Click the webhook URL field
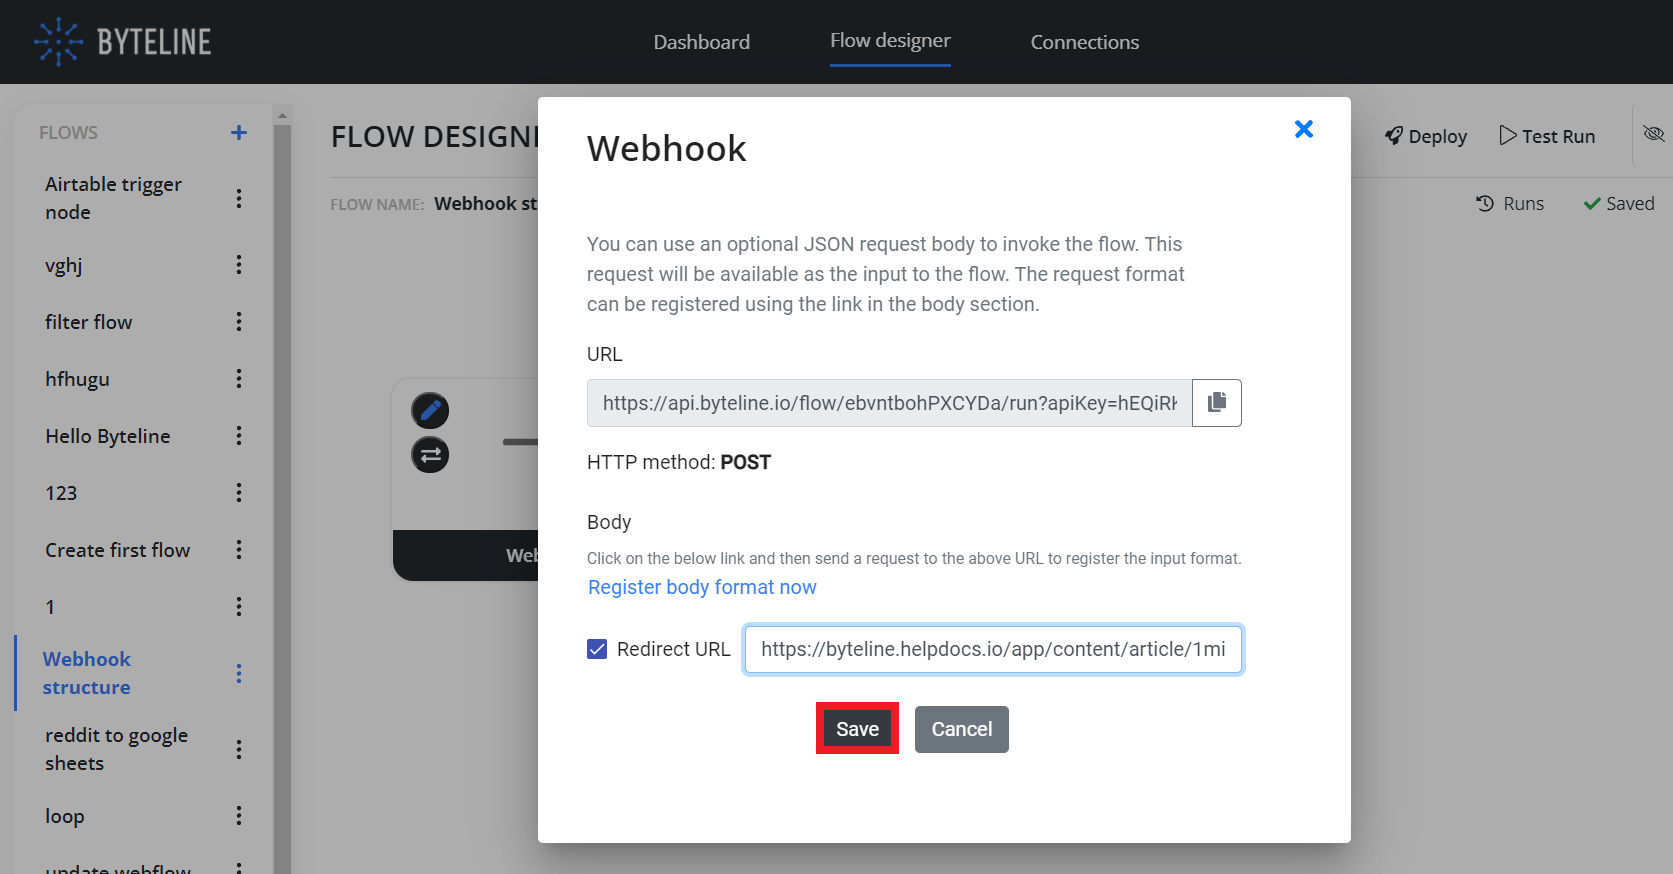1673x874 pixels. pyautogui.click(x=890, y=403)
